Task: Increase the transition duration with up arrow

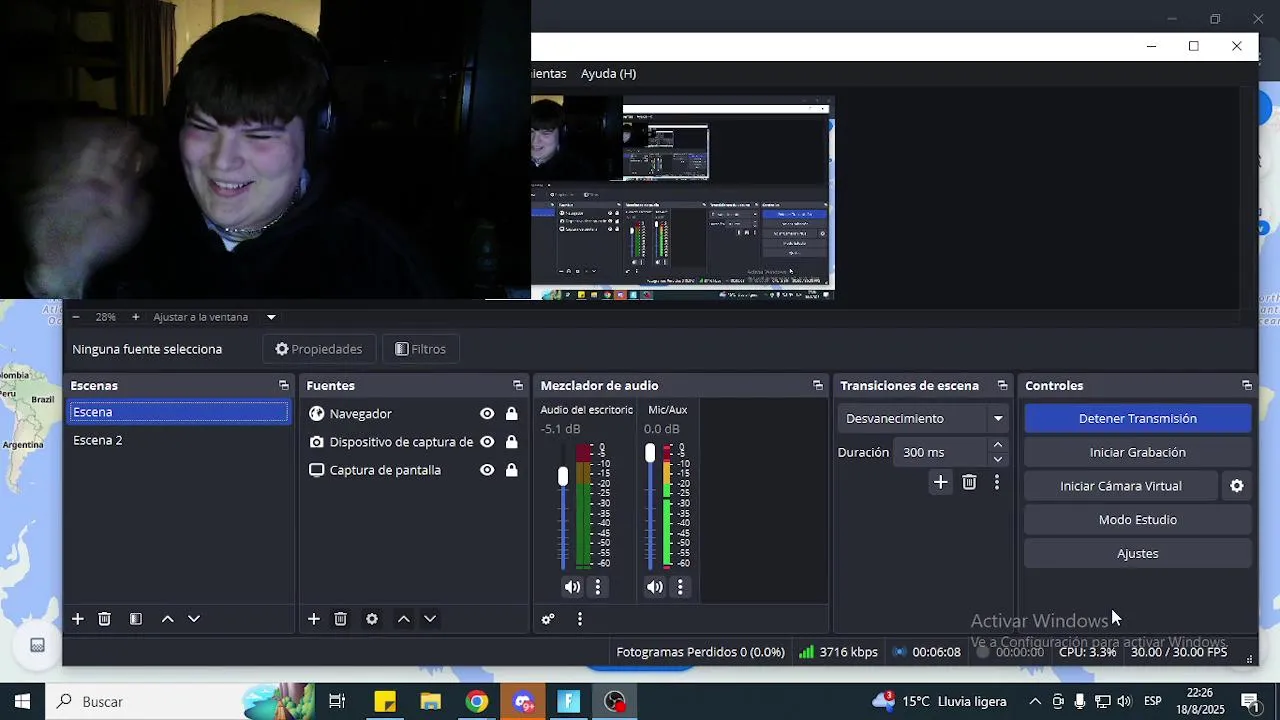Action: click(998, 446)
